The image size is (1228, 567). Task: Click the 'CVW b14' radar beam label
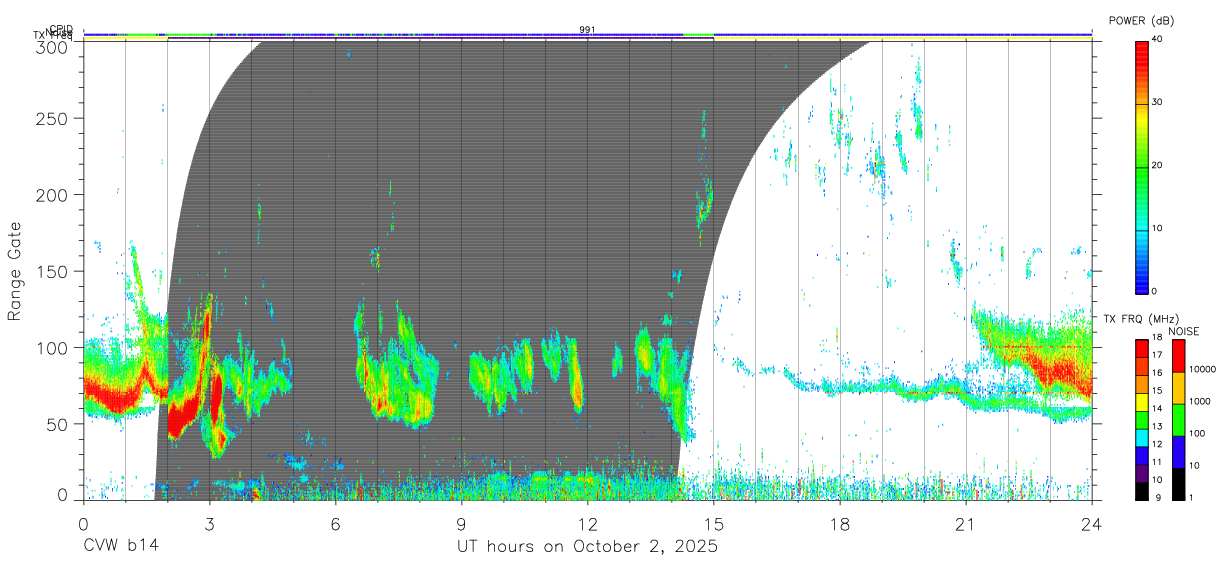(x=121, y=547)
